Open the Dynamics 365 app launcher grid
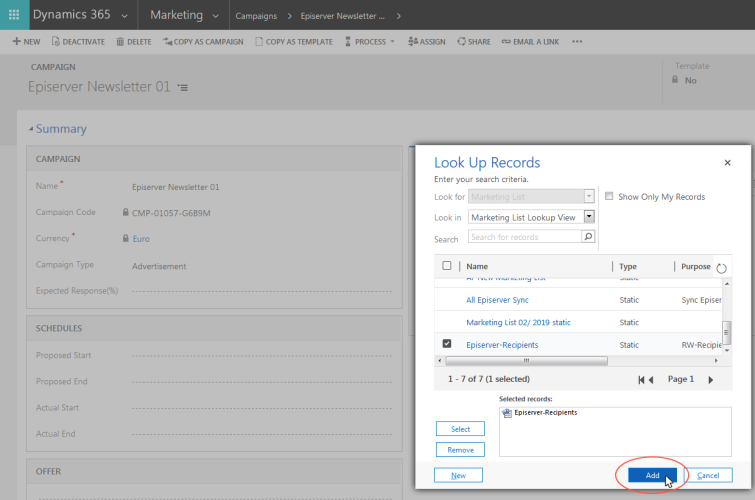Image resolution: width=755 pixels, height=500 pixels. coord(14,15)
